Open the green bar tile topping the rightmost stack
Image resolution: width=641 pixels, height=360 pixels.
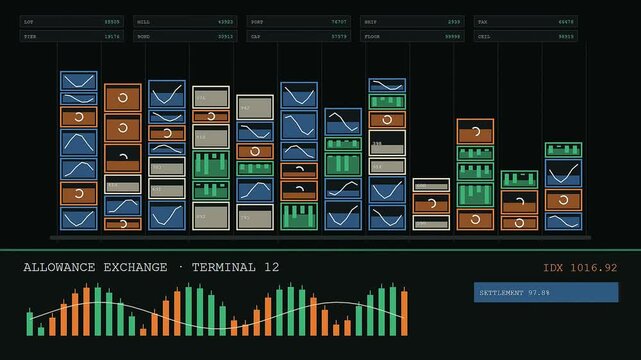tap(563, 150)
